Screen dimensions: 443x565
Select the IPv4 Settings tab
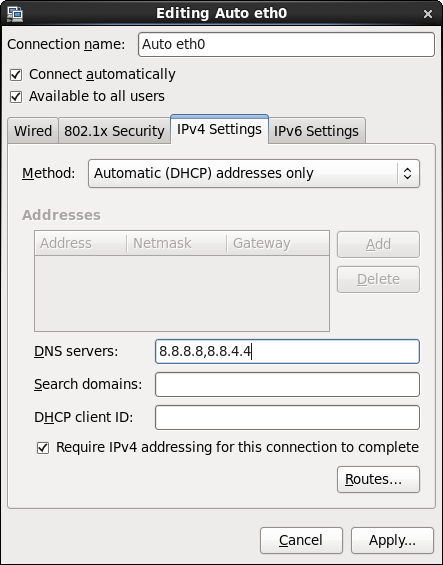click(219, 129)
